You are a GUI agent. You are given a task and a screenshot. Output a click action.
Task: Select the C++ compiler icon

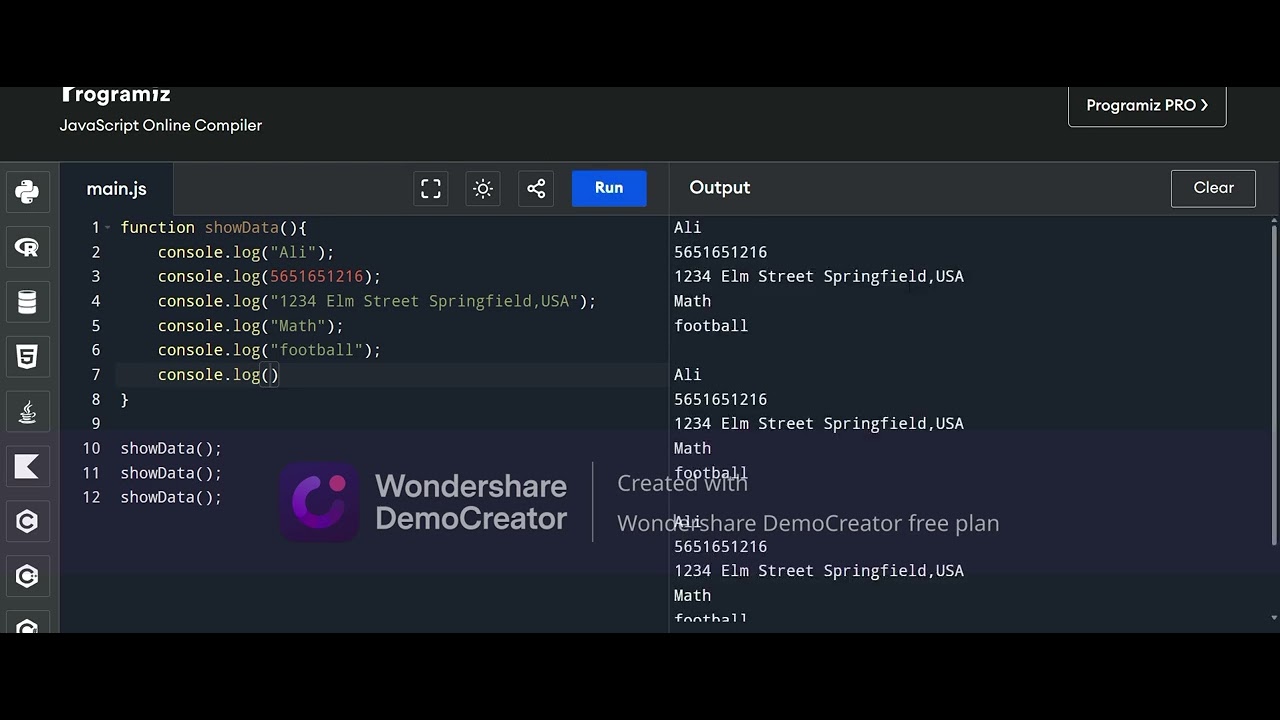pyautogui.click(x=27, y=576)
